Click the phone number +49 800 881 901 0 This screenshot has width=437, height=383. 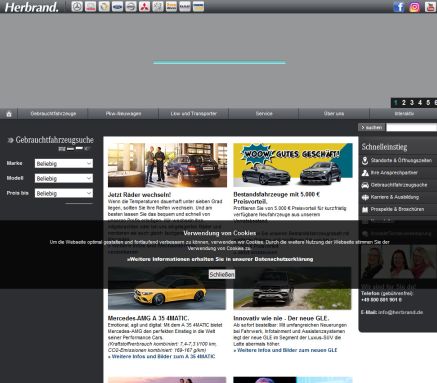381,300
